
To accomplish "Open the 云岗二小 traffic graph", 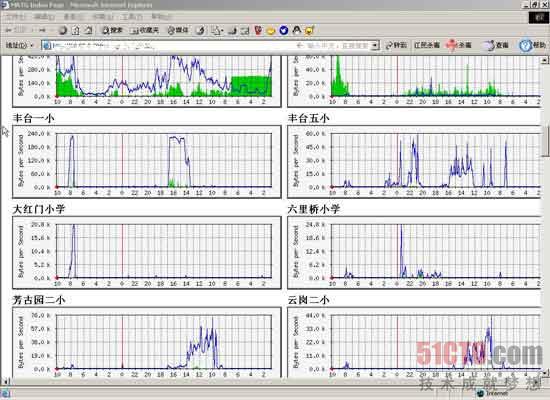I will pos(414,342).
